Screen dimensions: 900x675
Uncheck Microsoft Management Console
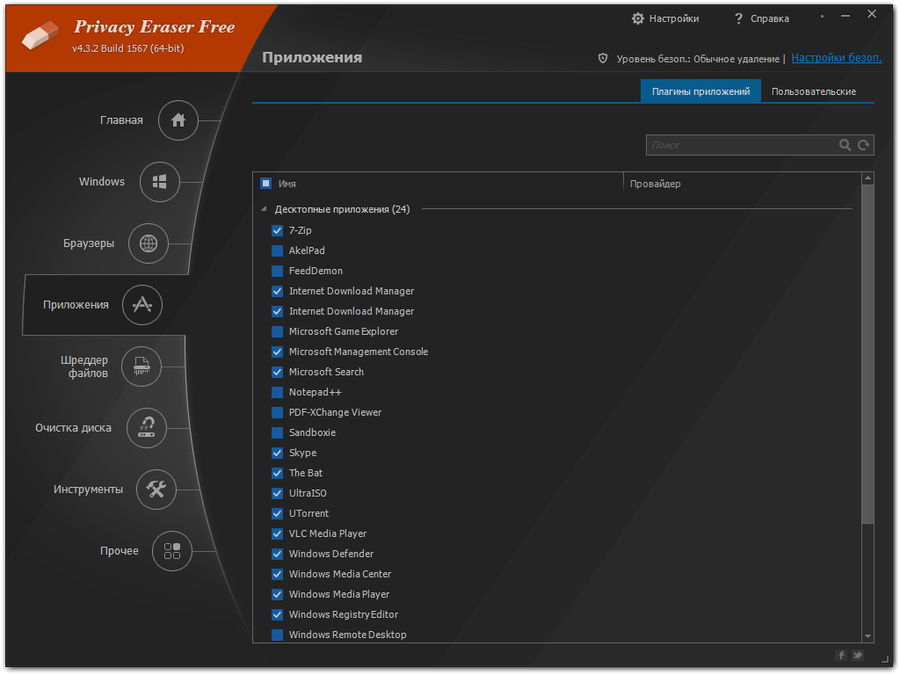[x=277, y=352]
